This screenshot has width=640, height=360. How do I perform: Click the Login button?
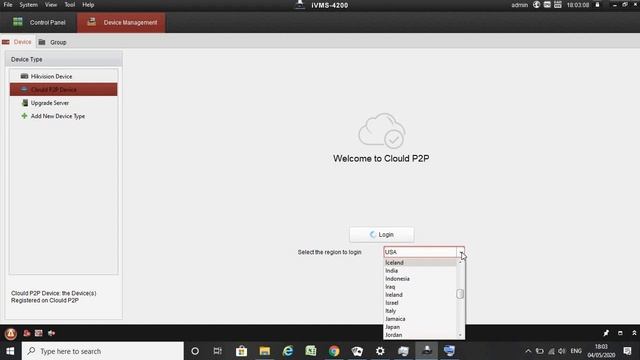click(382, 235)
